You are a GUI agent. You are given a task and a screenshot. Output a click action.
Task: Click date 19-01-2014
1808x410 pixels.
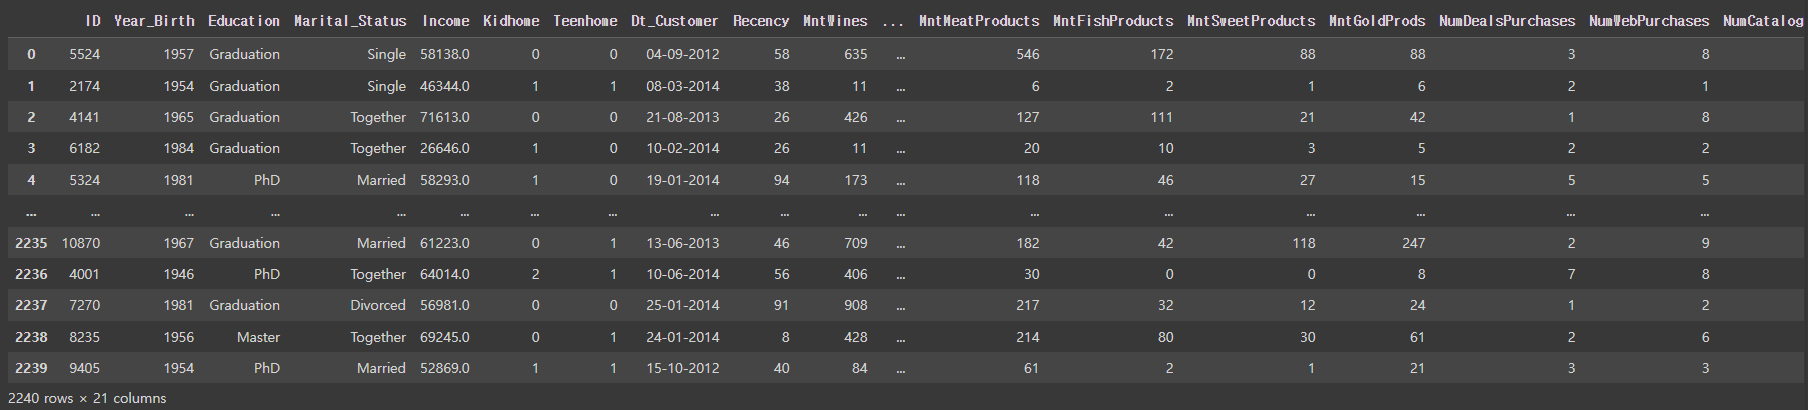pos(683,180)
